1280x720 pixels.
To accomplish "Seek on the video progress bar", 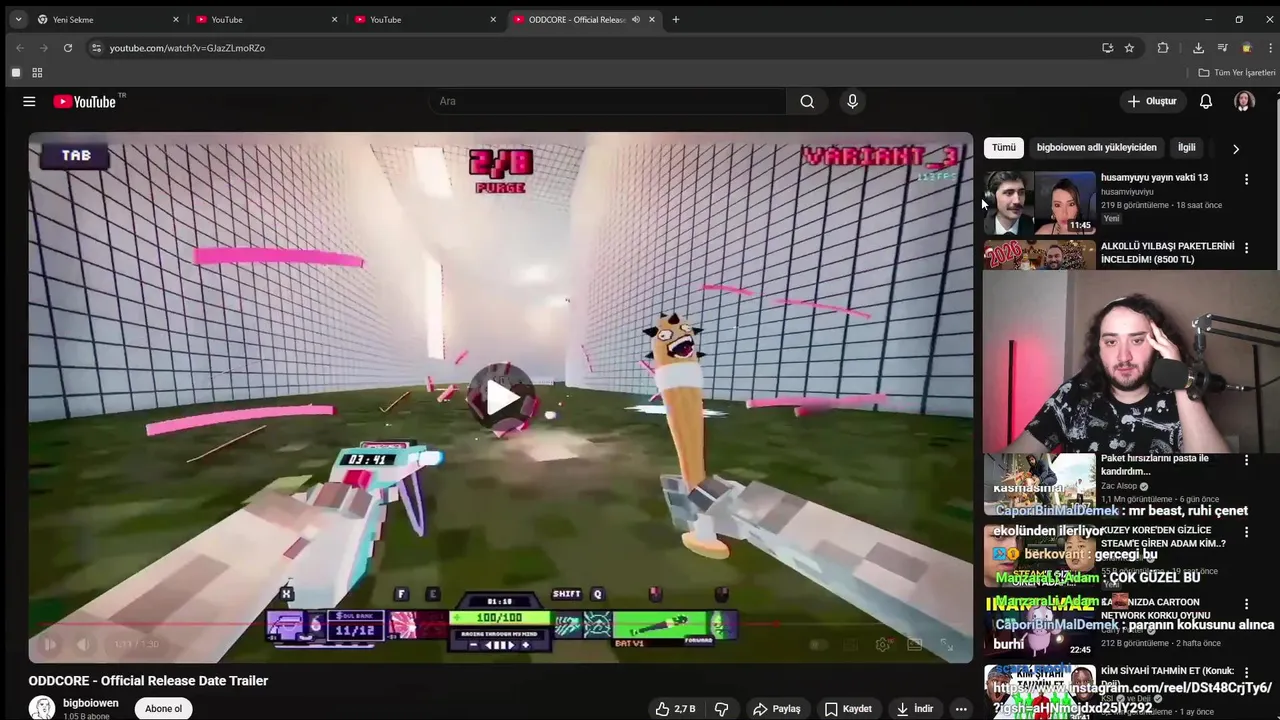I will point(500,625).
